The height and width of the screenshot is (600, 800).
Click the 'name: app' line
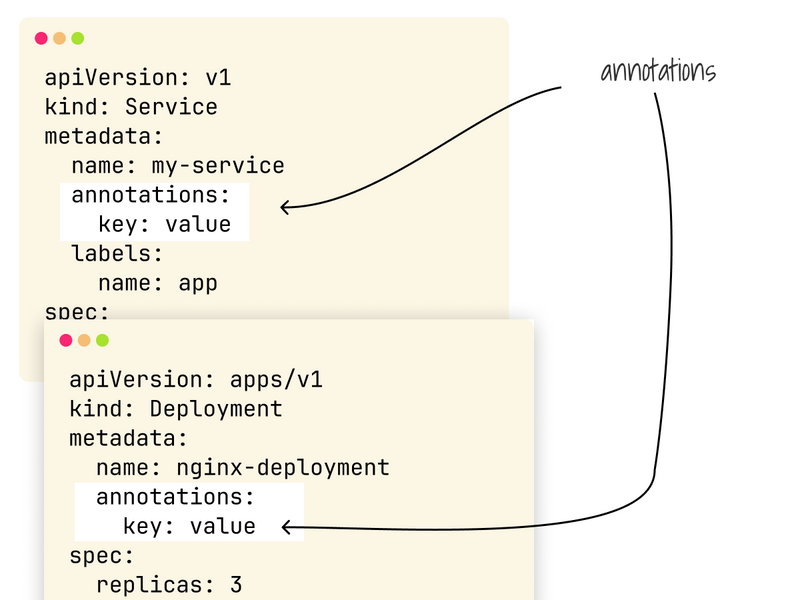(x=158, y=283)
